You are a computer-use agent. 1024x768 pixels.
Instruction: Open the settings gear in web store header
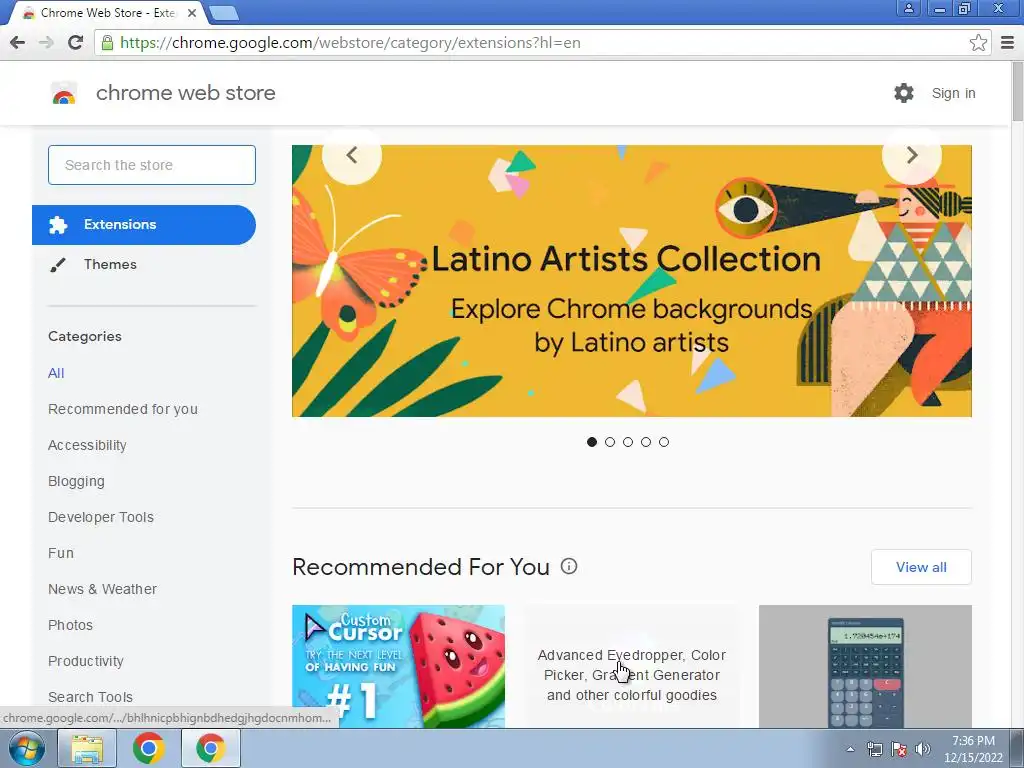[x=904, y=93]
